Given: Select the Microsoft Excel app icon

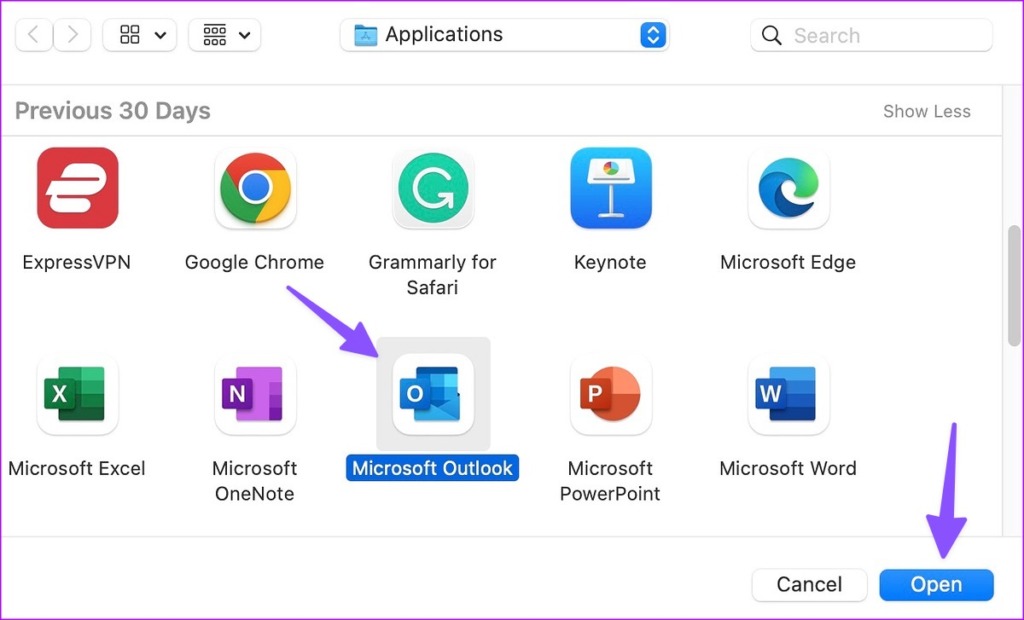Looking at the screenshot, I should [x=77, y=394].
